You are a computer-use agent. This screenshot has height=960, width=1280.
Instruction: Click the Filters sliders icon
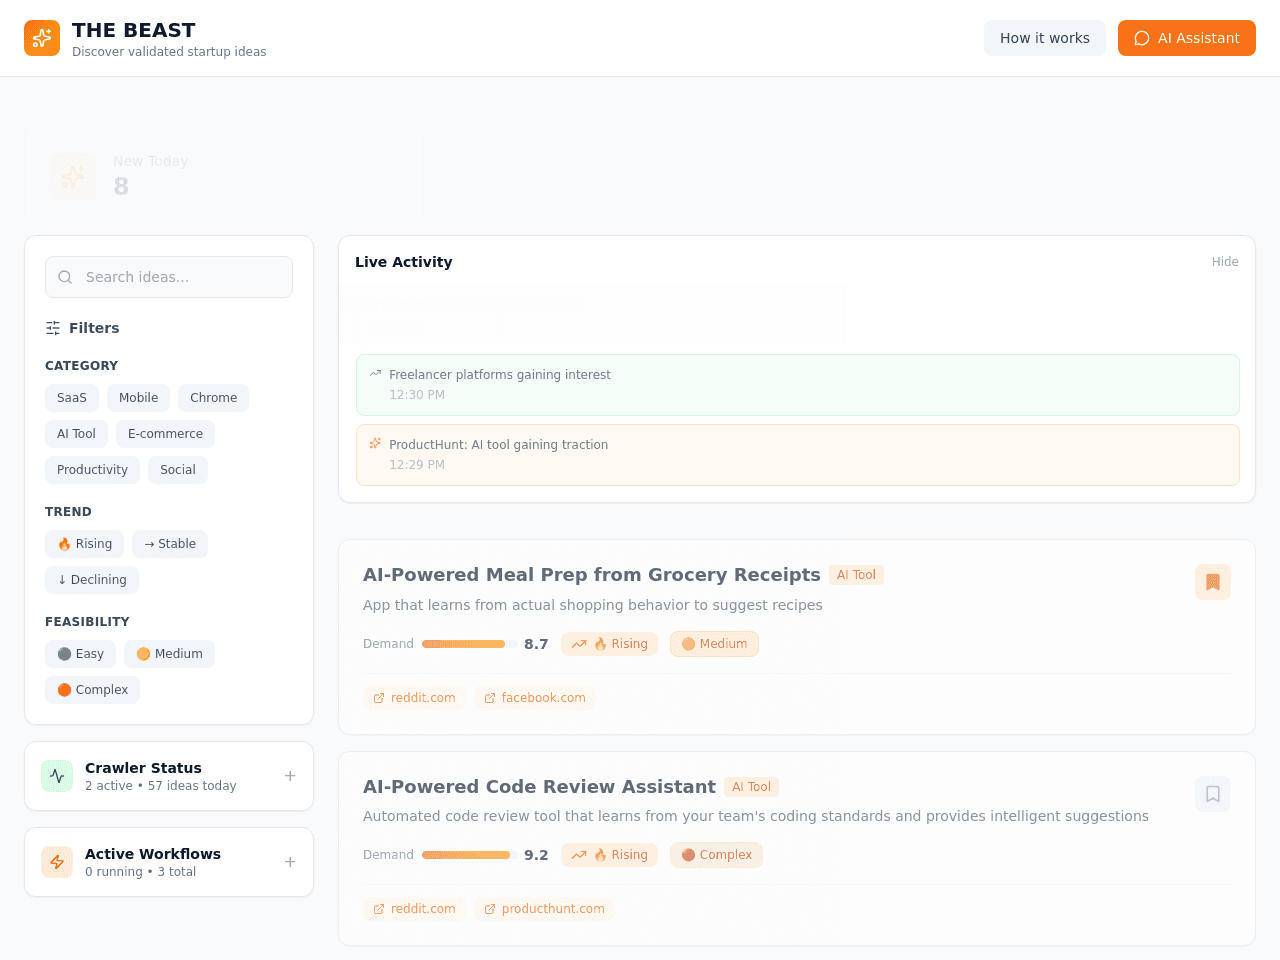(x=53, y=328)
